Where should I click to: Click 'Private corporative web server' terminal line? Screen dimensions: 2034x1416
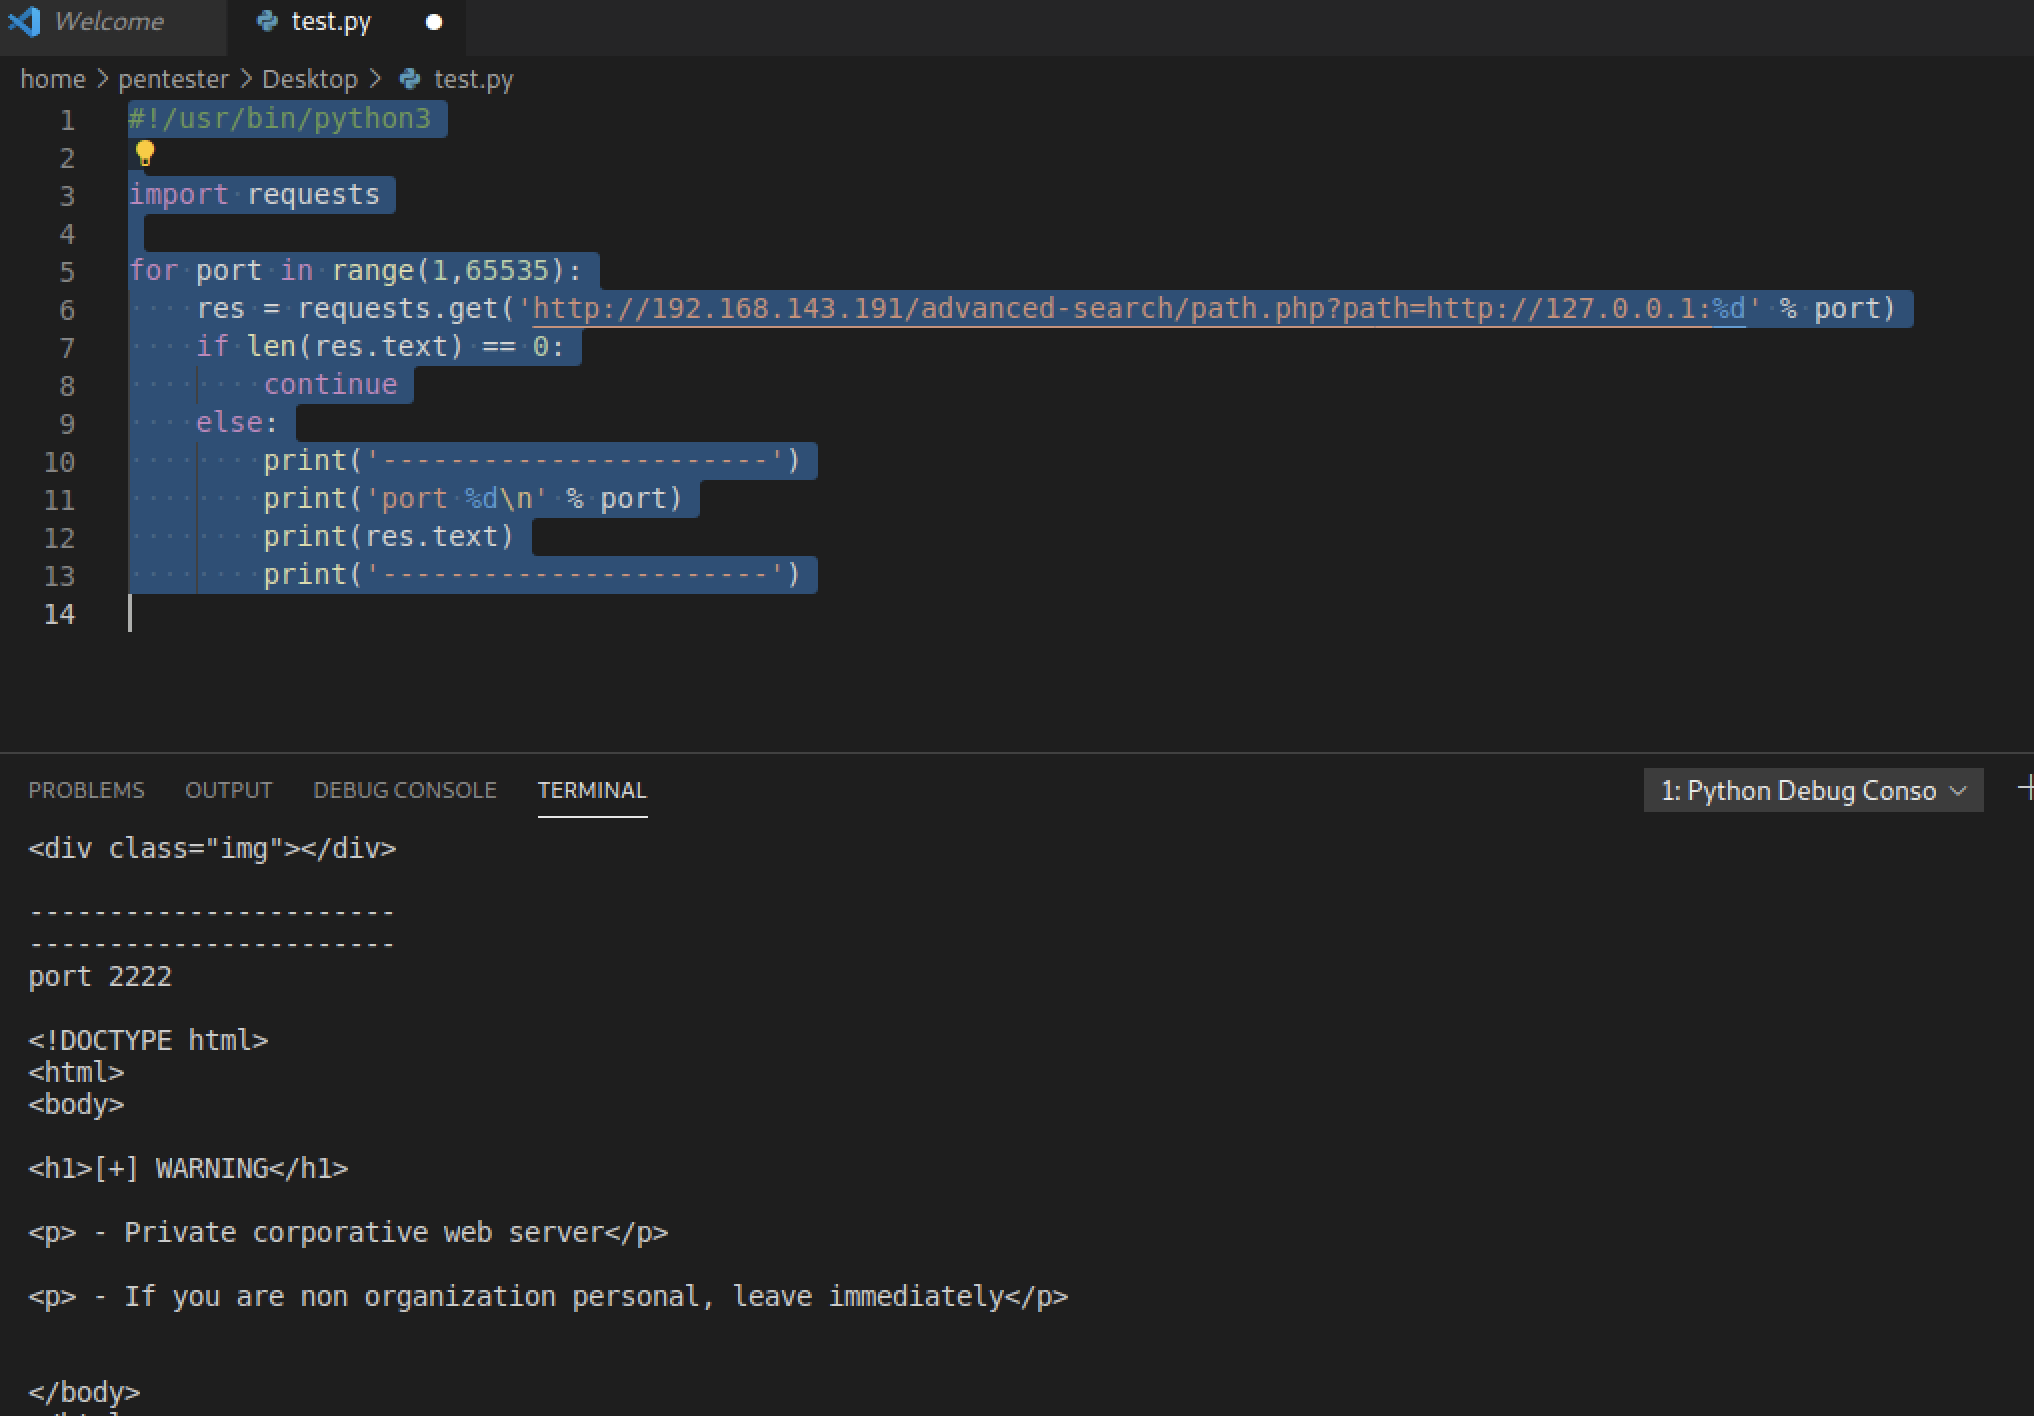tap(348, 1233)
